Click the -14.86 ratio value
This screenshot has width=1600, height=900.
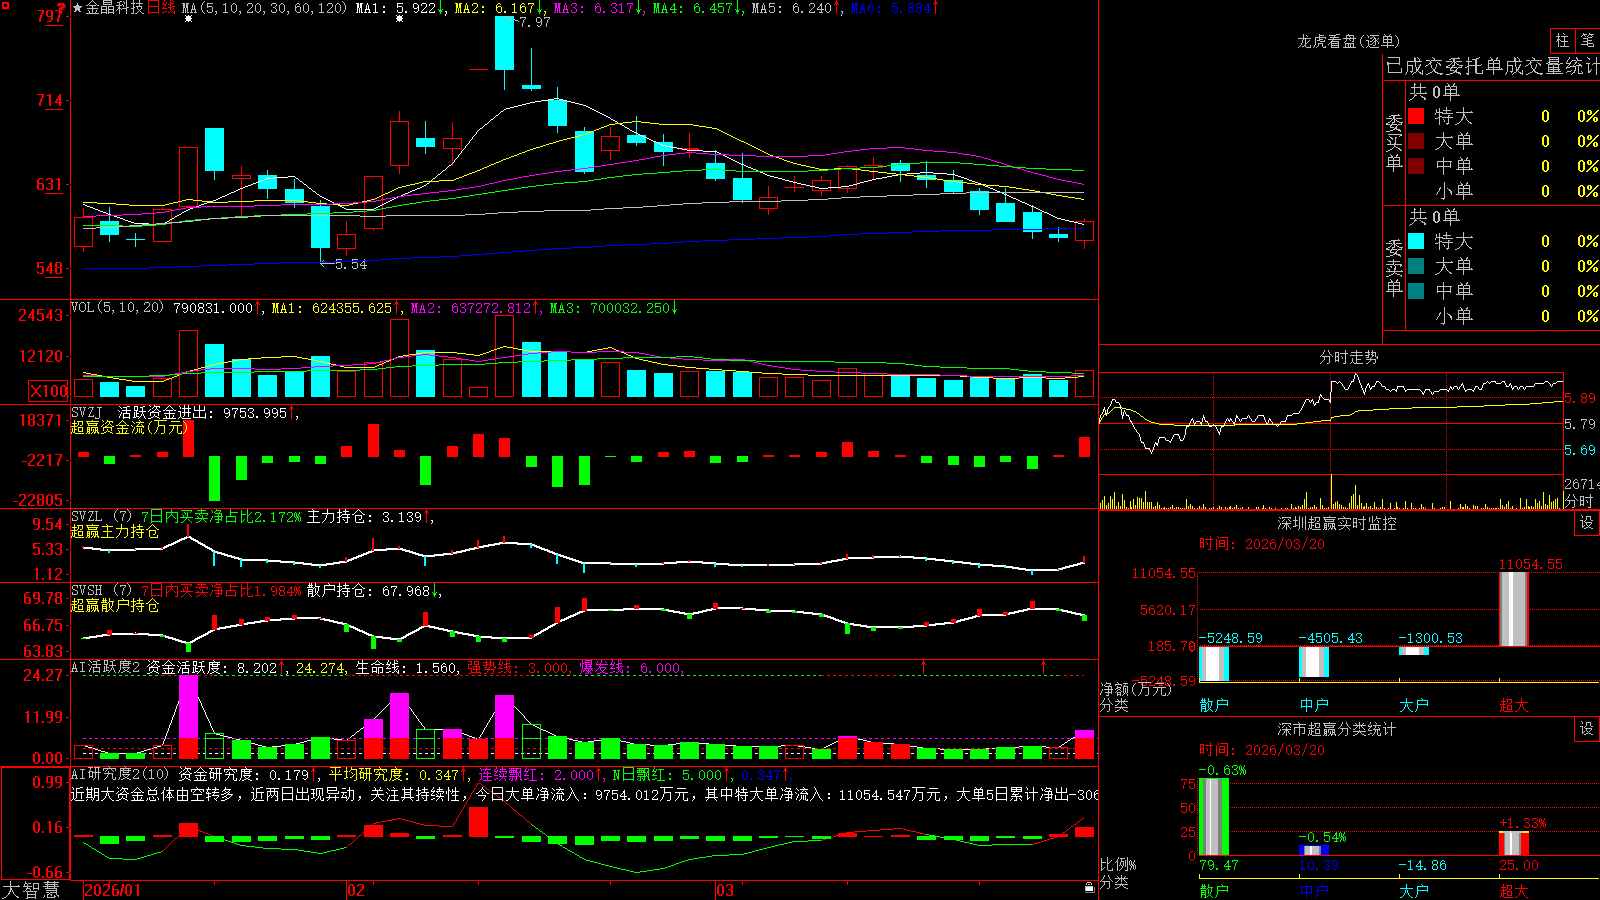1422,865
